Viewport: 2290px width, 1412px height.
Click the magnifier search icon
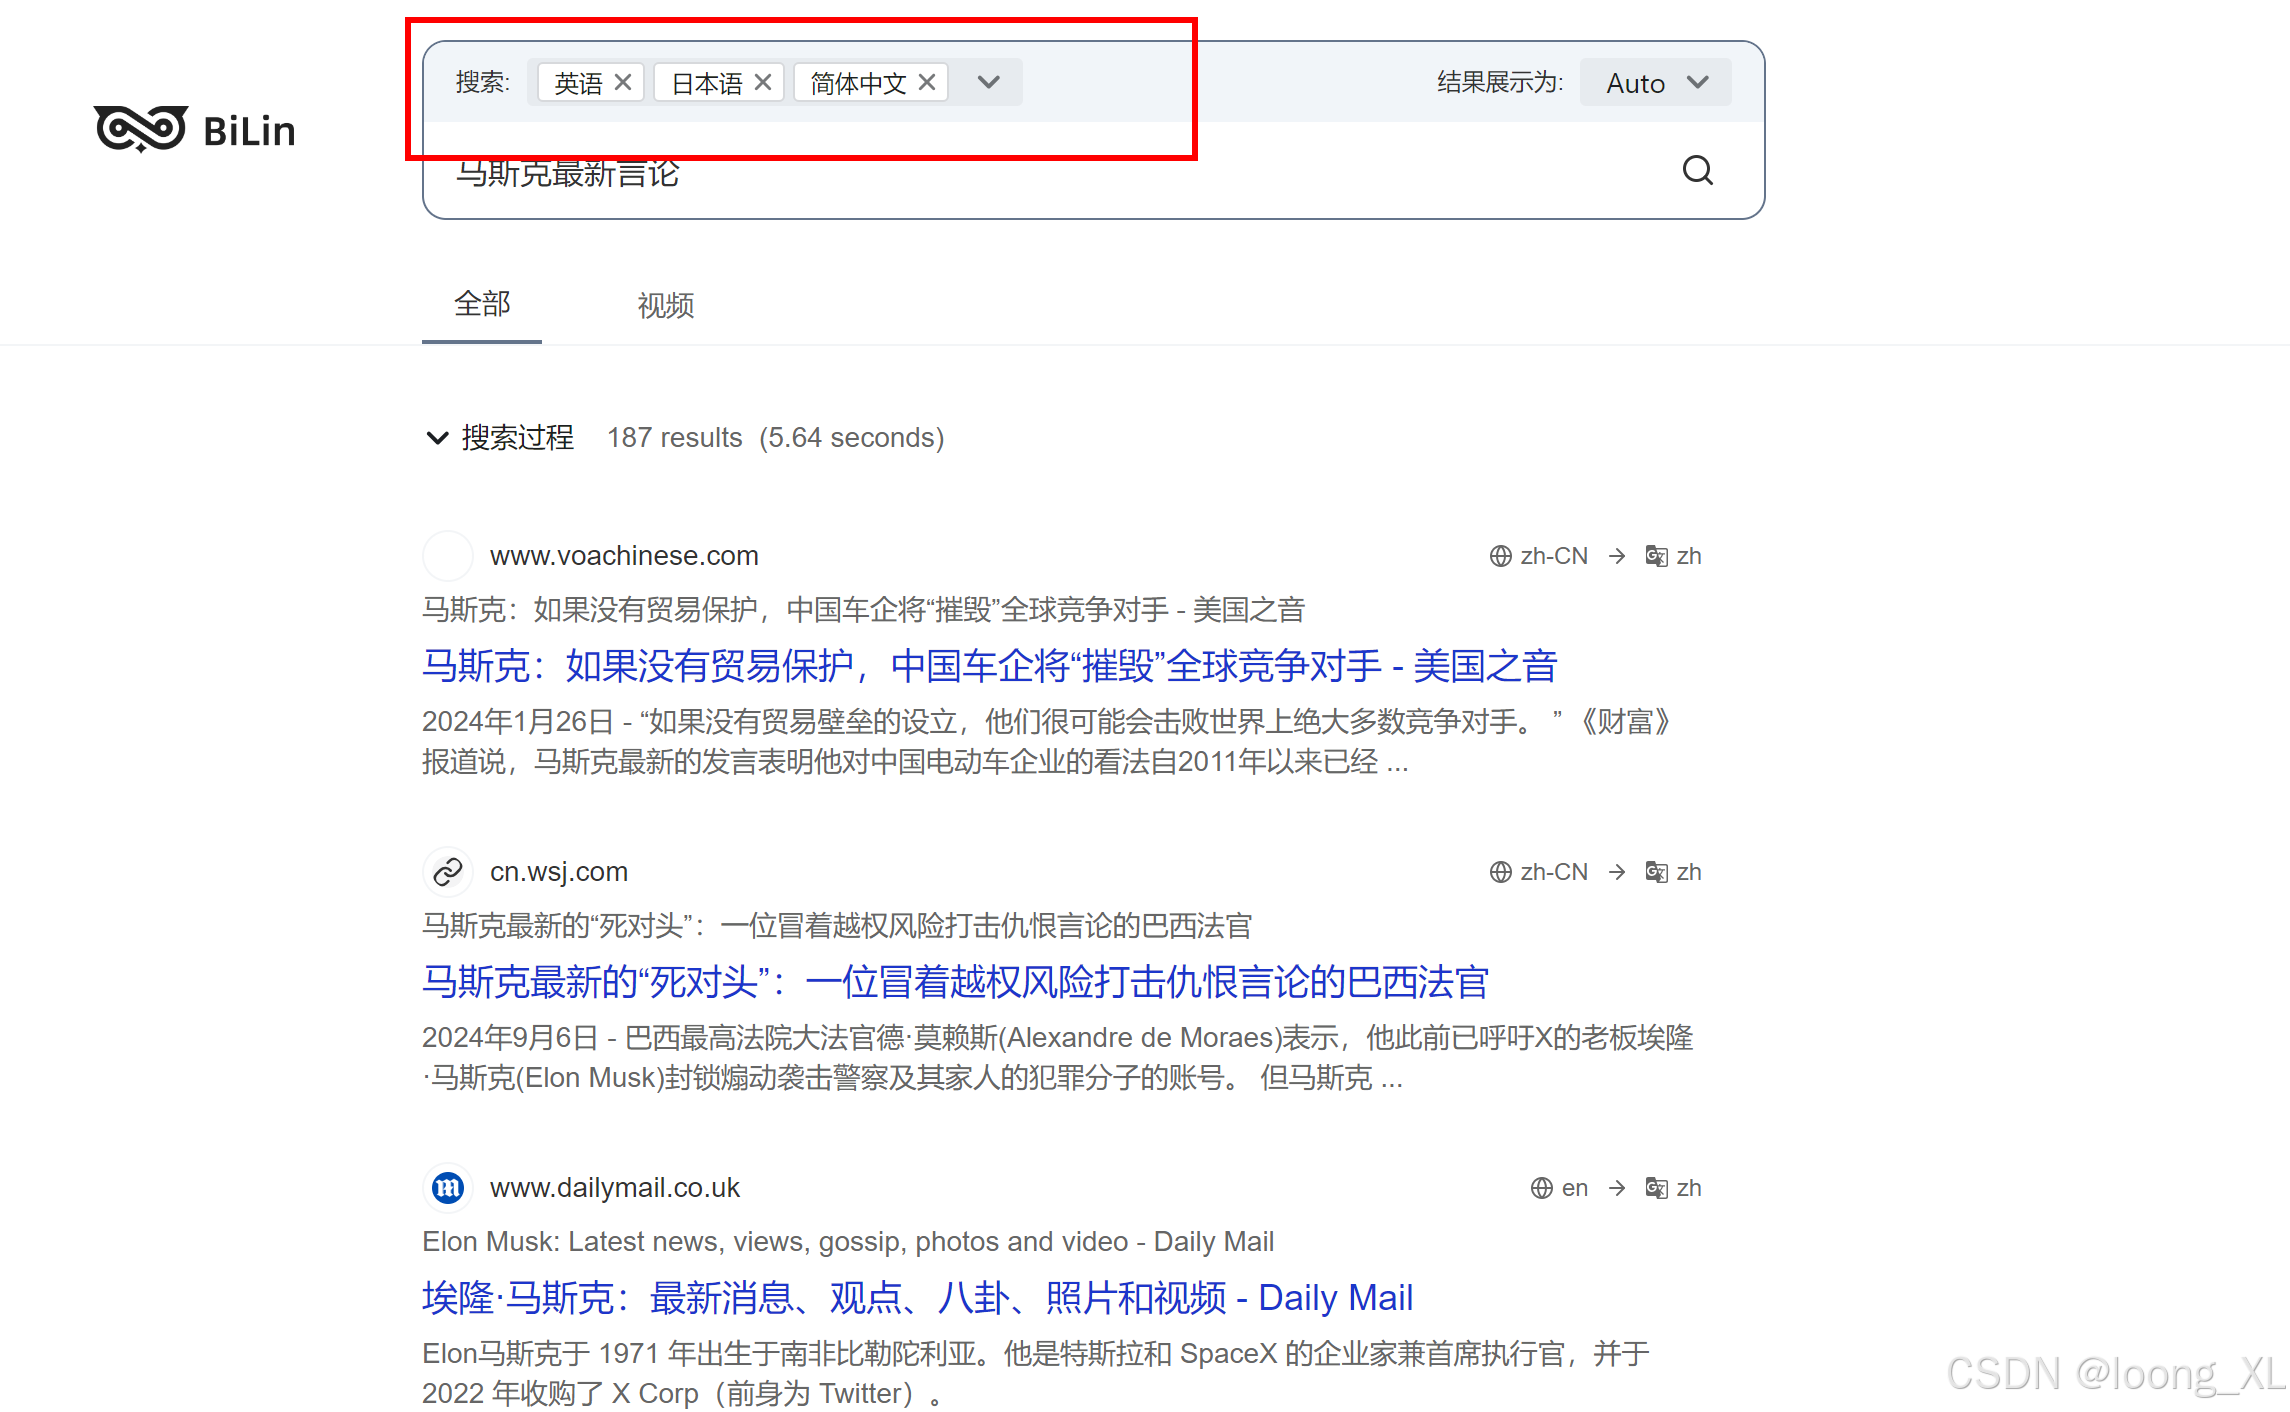coord(1697,171)
